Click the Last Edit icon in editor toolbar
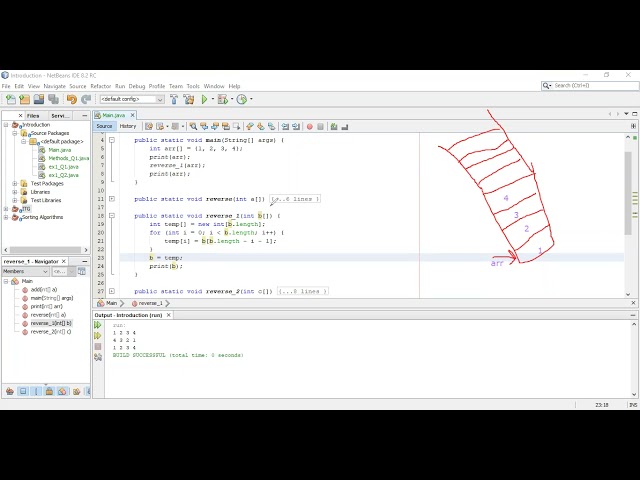This screenshot has height=480, width=640. coord(149,127)
